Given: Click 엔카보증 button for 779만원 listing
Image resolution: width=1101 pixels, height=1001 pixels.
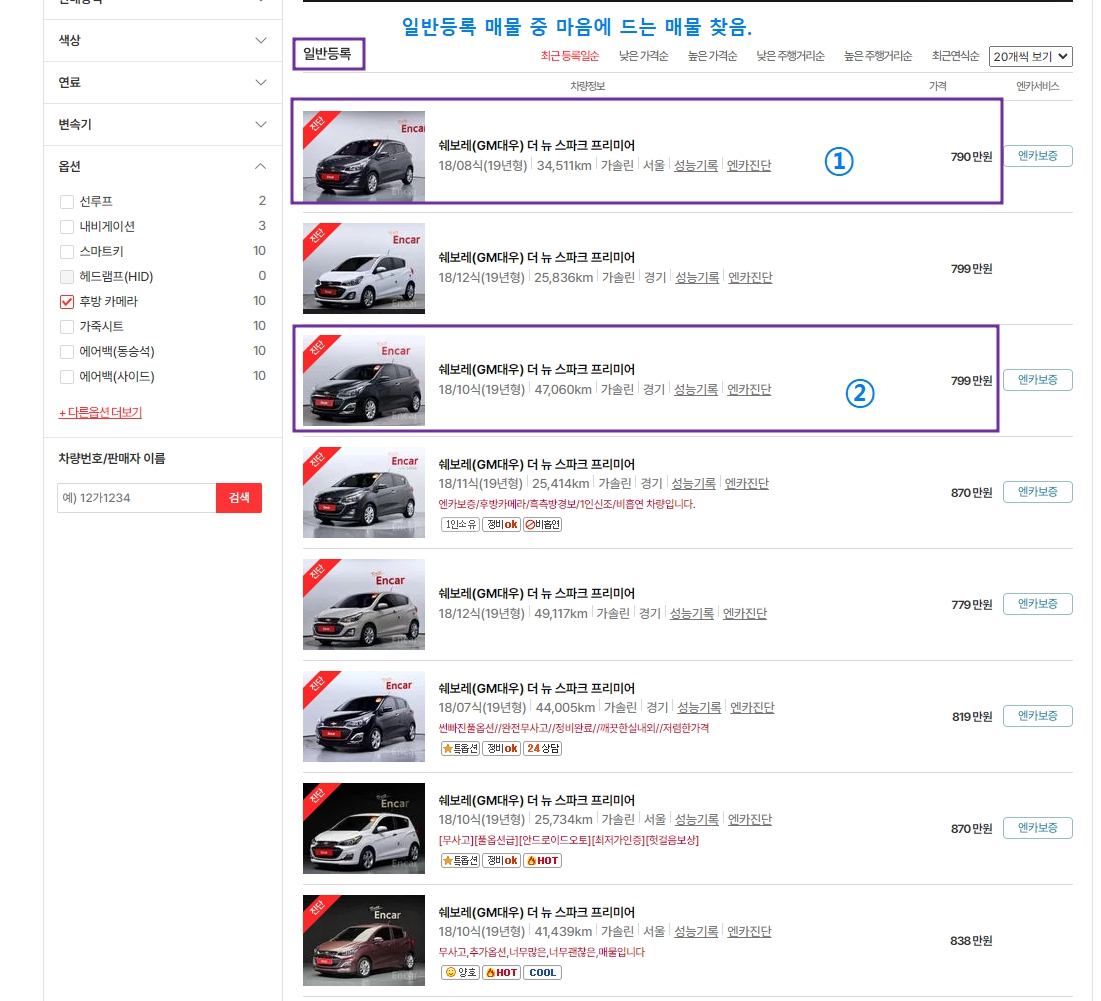Looking at the screenshot, I should [x=1038, y=604].
